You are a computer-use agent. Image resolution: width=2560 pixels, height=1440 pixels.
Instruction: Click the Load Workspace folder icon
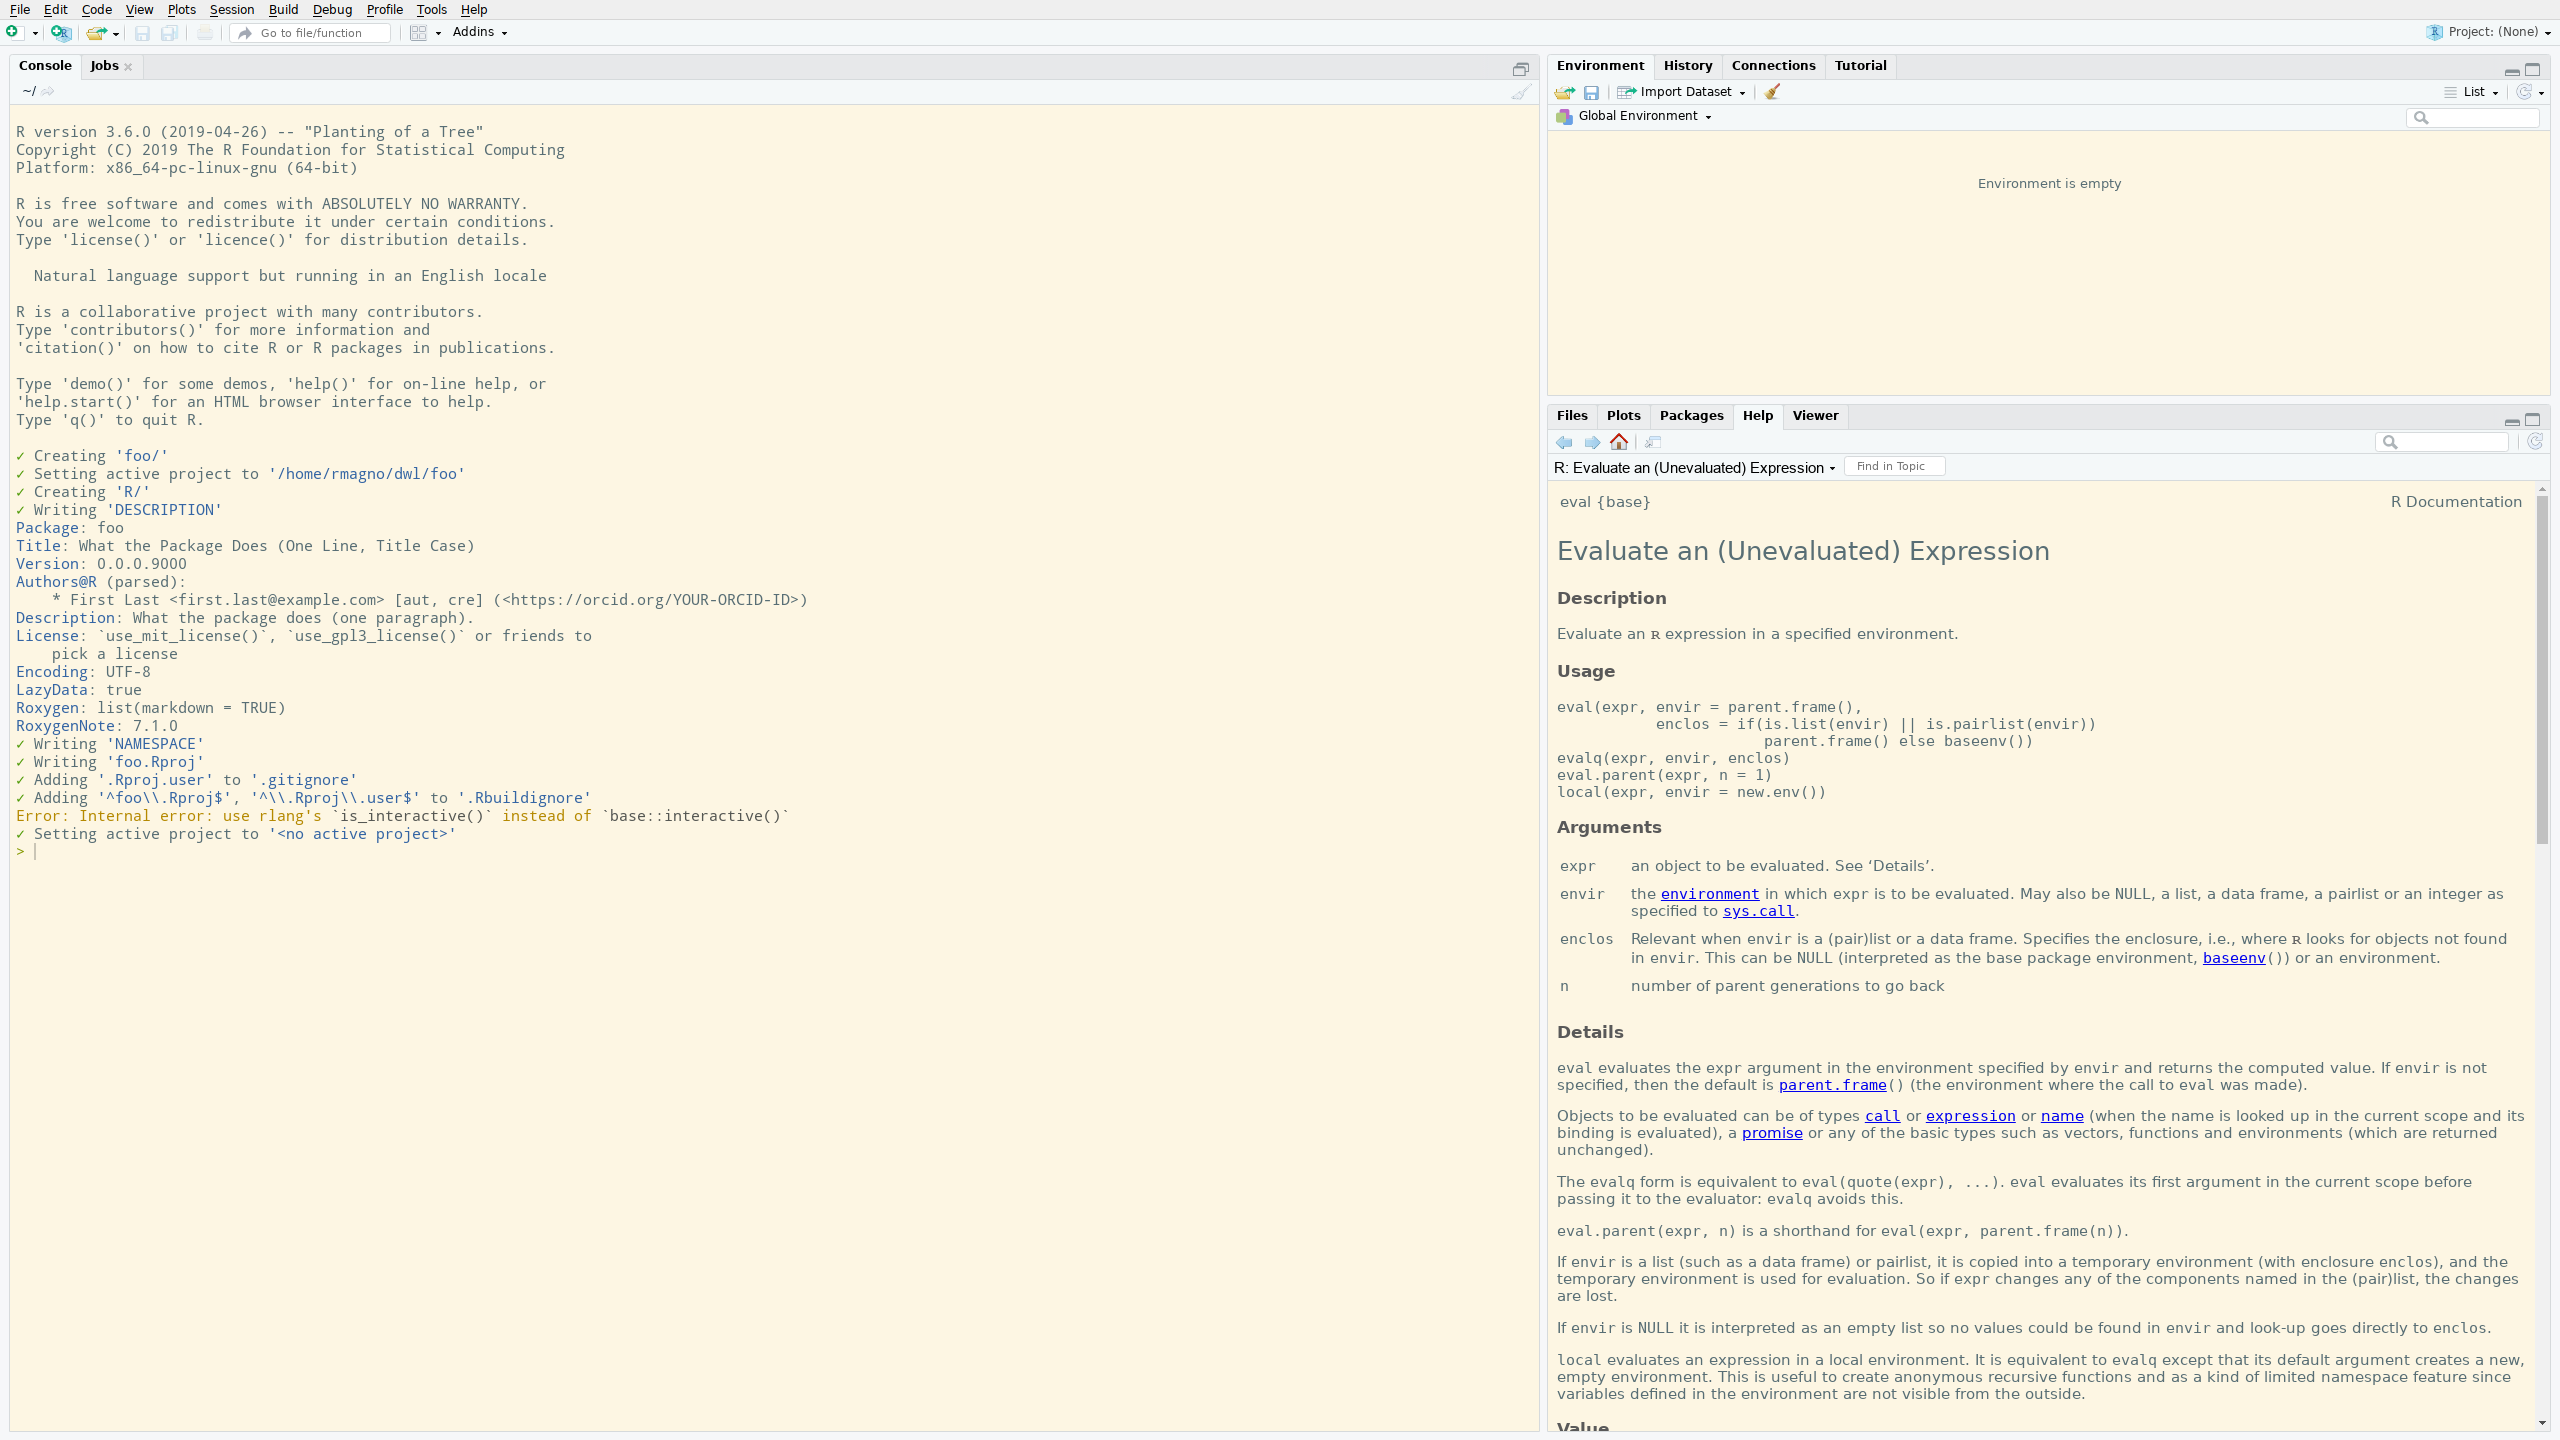tap(1564, 92)
